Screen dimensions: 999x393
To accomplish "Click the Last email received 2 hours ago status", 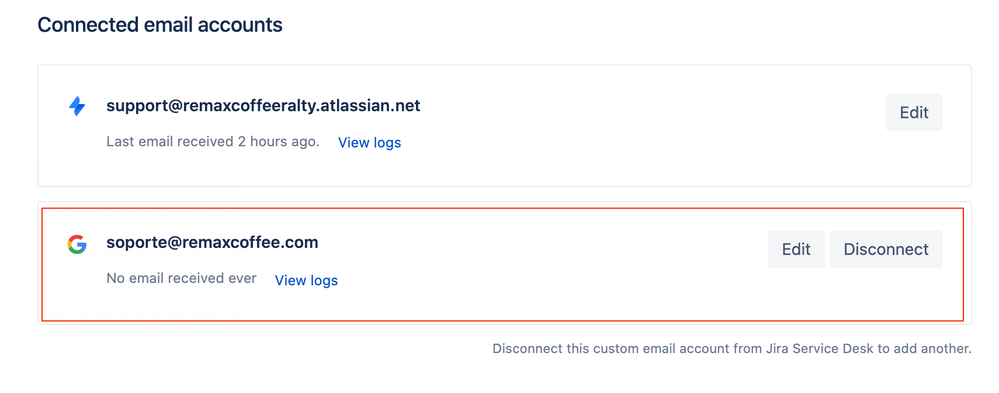I will [213, 141].
